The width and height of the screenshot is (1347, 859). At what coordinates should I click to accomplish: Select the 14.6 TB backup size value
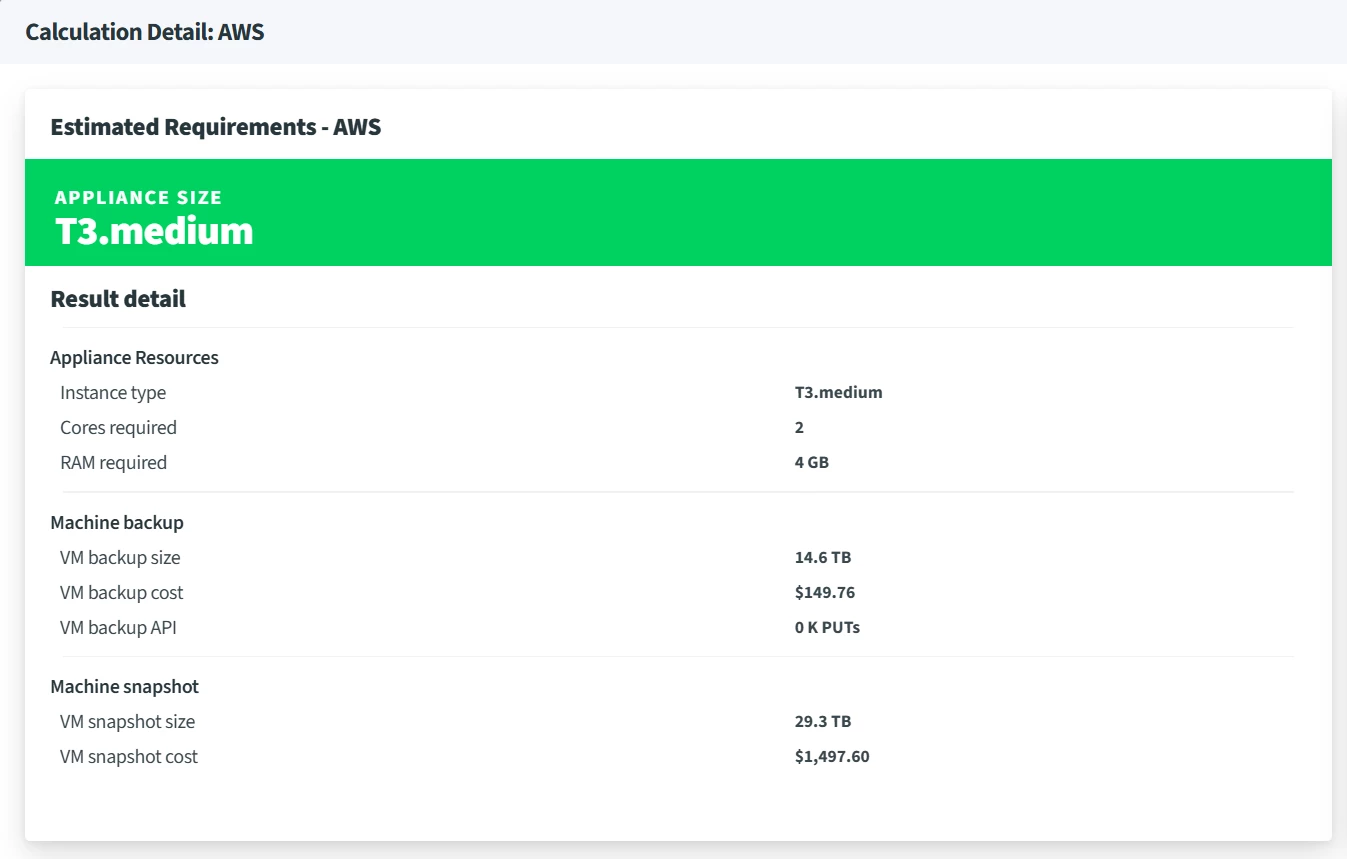[823, 558]
